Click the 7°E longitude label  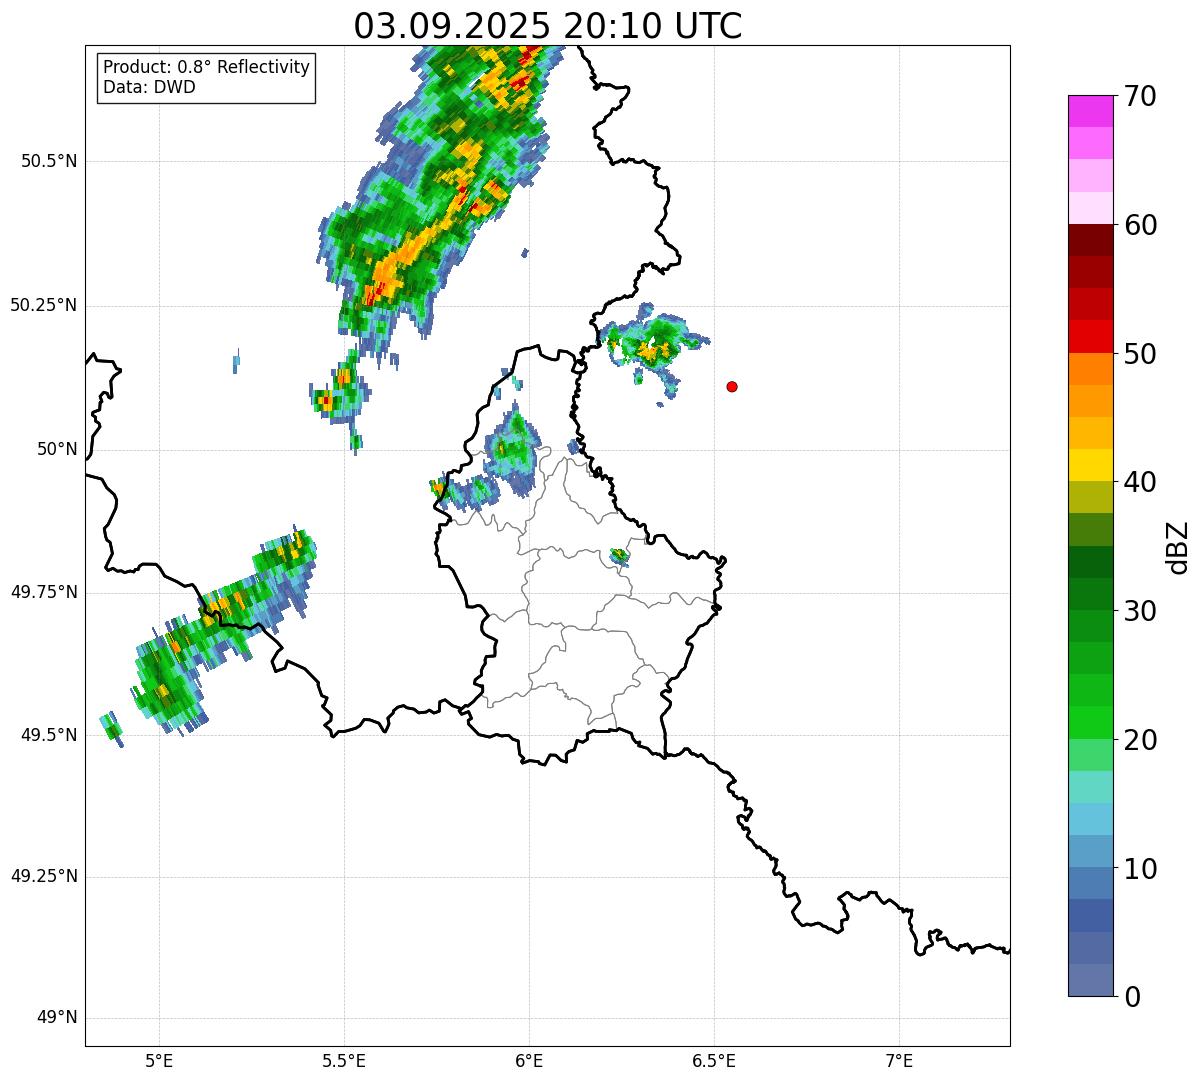[x=900, y=1061]
